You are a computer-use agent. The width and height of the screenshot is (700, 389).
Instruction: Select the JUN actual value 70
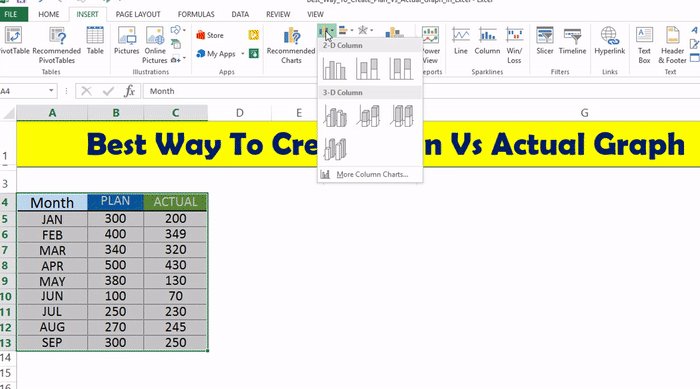click(175, 296)
